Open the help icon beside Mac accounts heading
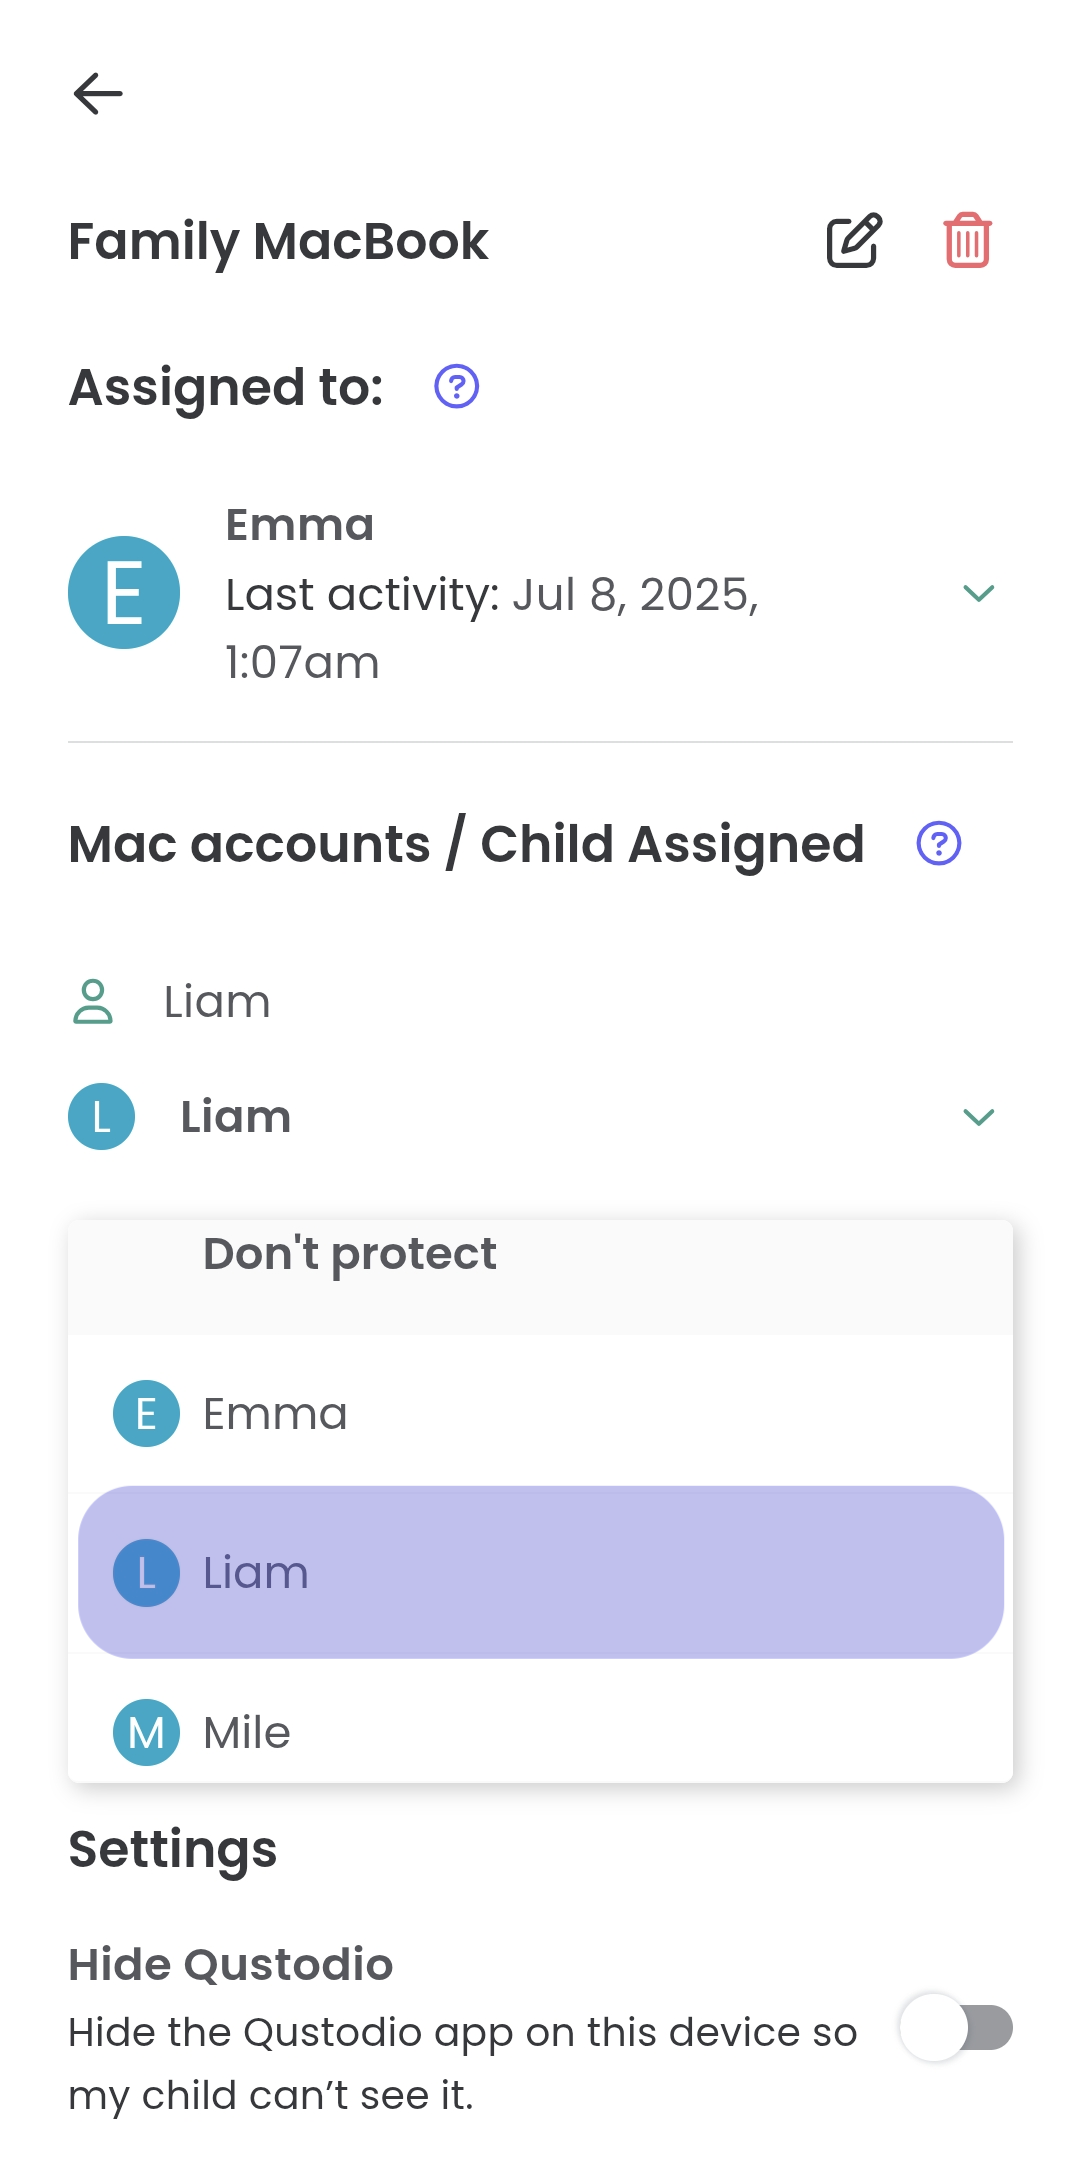This screenshot has height=2175, width=1080. pos(937,845)
